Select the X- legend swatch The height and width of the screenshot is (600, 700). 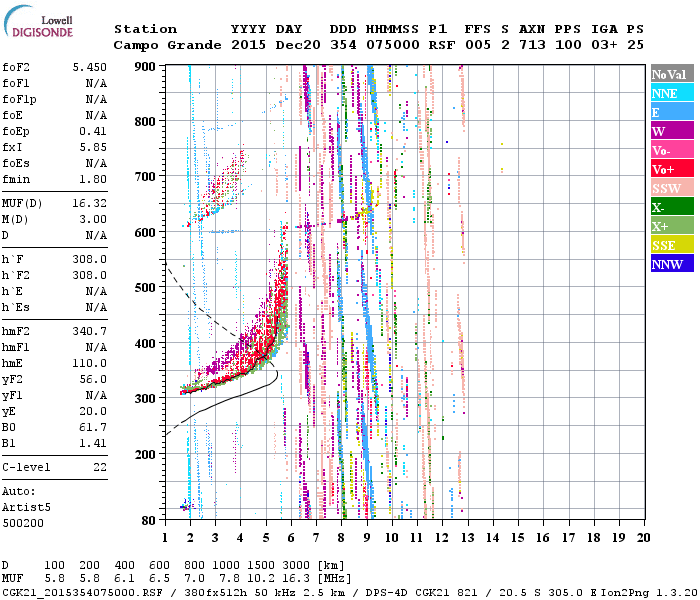point(672,207)
